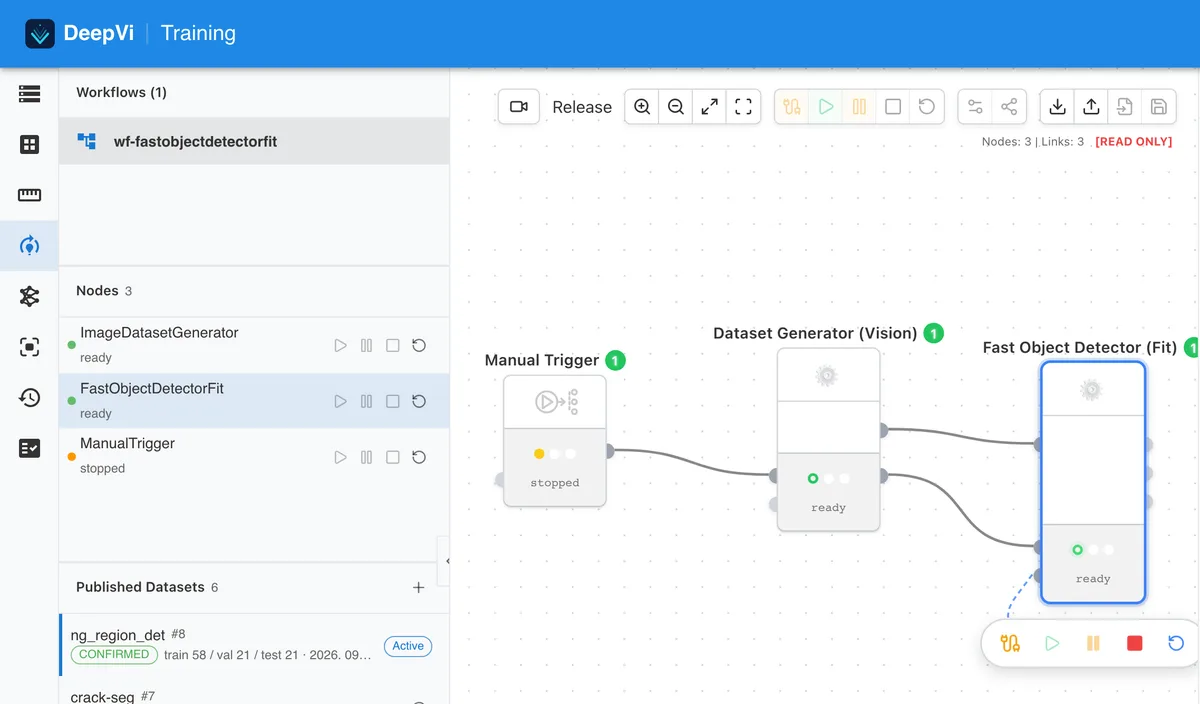The width and height of the screenshot is (1200, 704).
Task: Click the Active badge on ng_region_det
Action: click(408, 646)
